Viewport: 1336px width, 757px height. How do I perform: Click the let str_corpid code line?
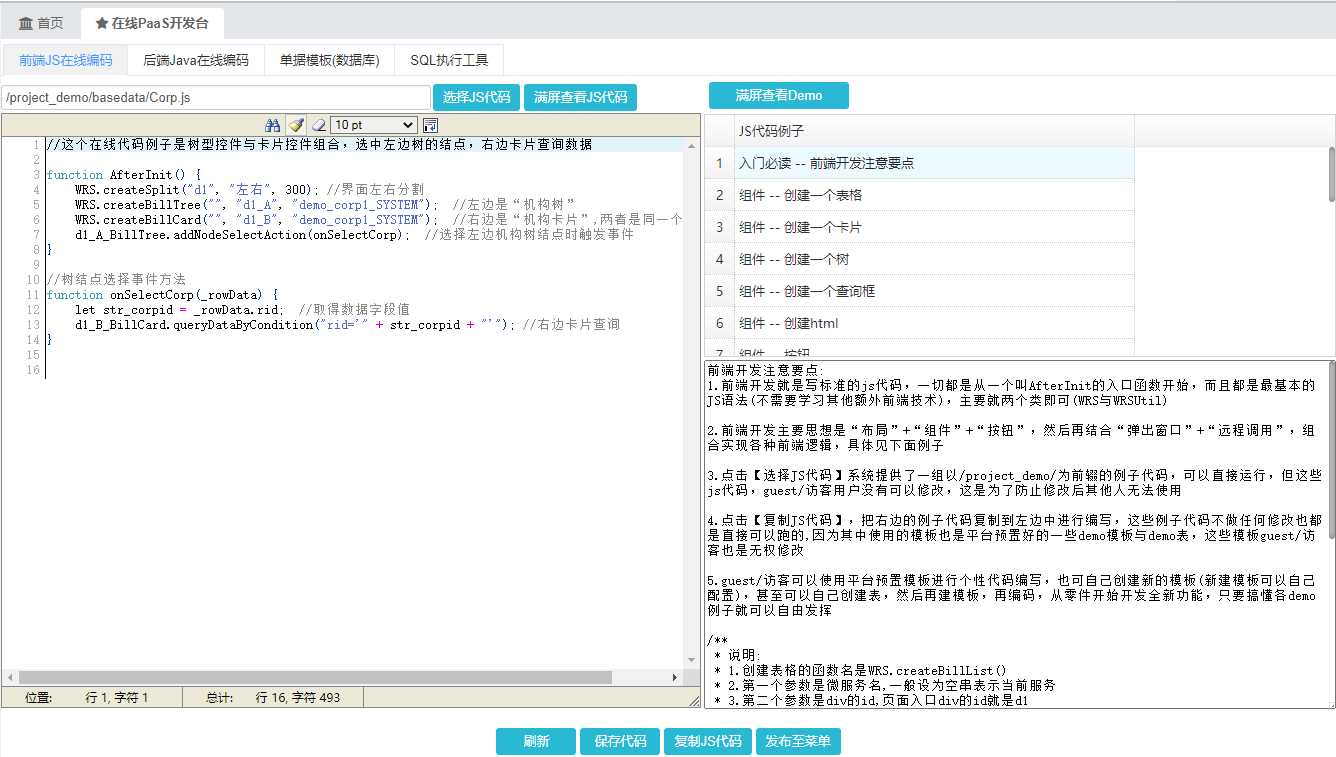click(242, 309)
